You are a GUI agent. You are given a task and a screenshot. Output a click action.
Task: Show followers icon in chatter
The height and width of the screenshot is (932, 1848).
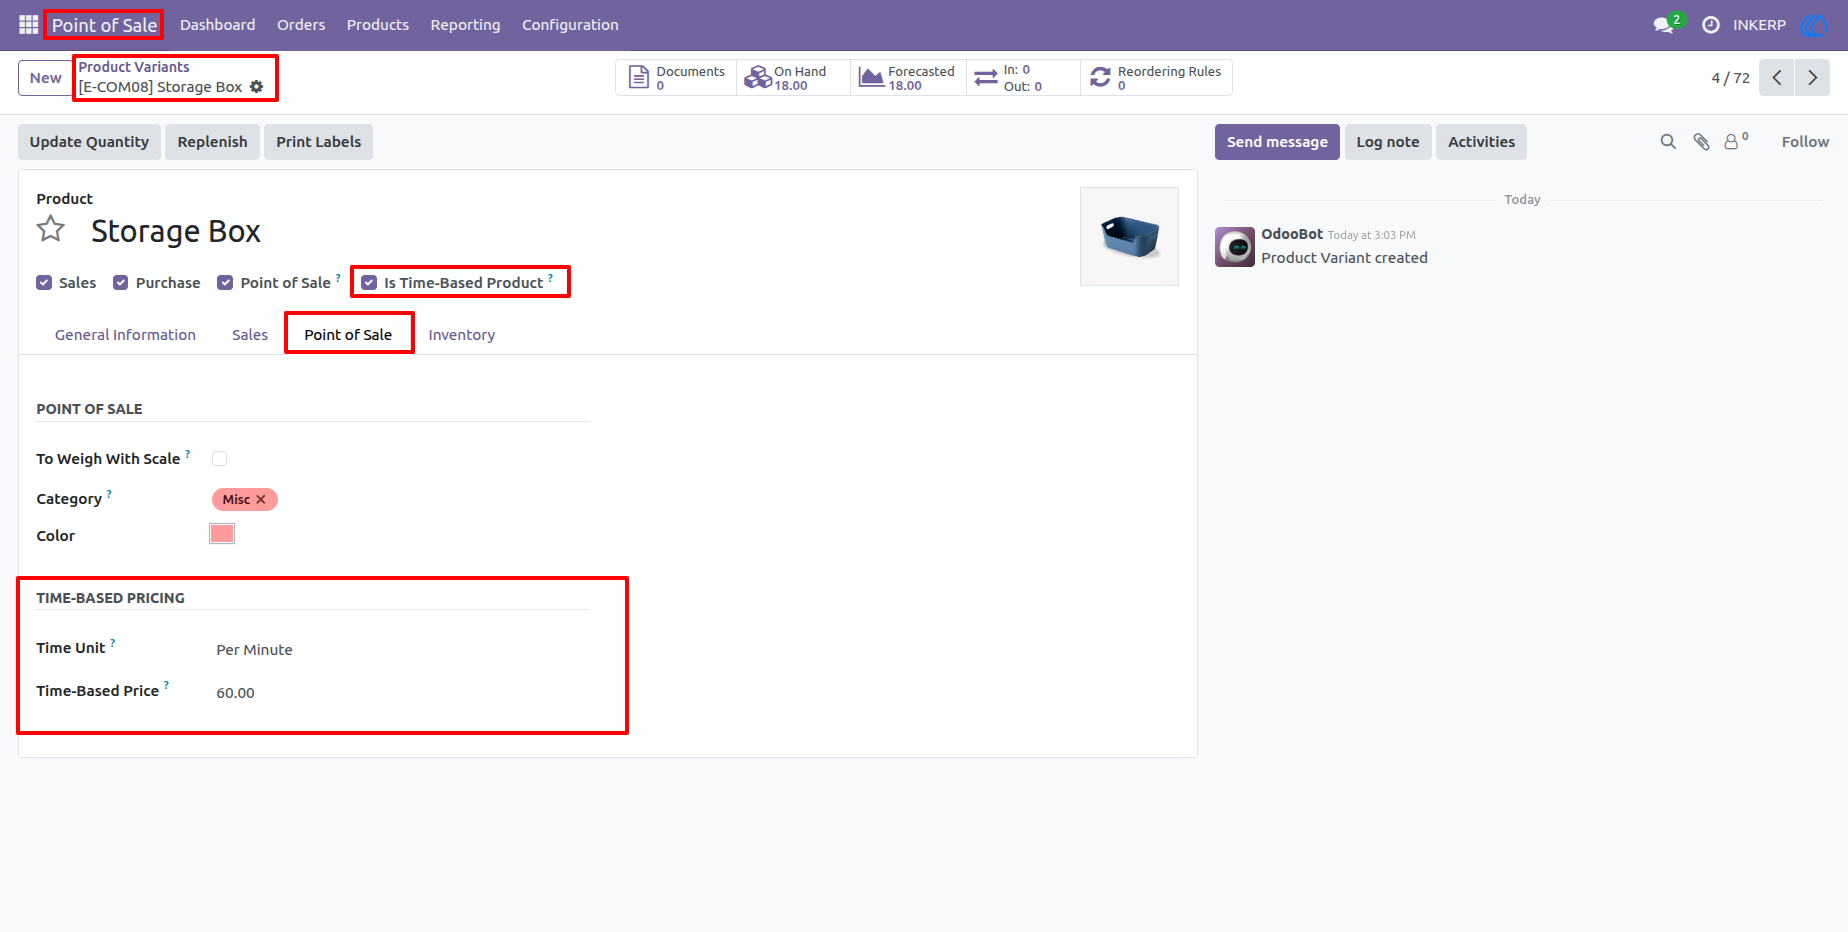[1736, 141]
